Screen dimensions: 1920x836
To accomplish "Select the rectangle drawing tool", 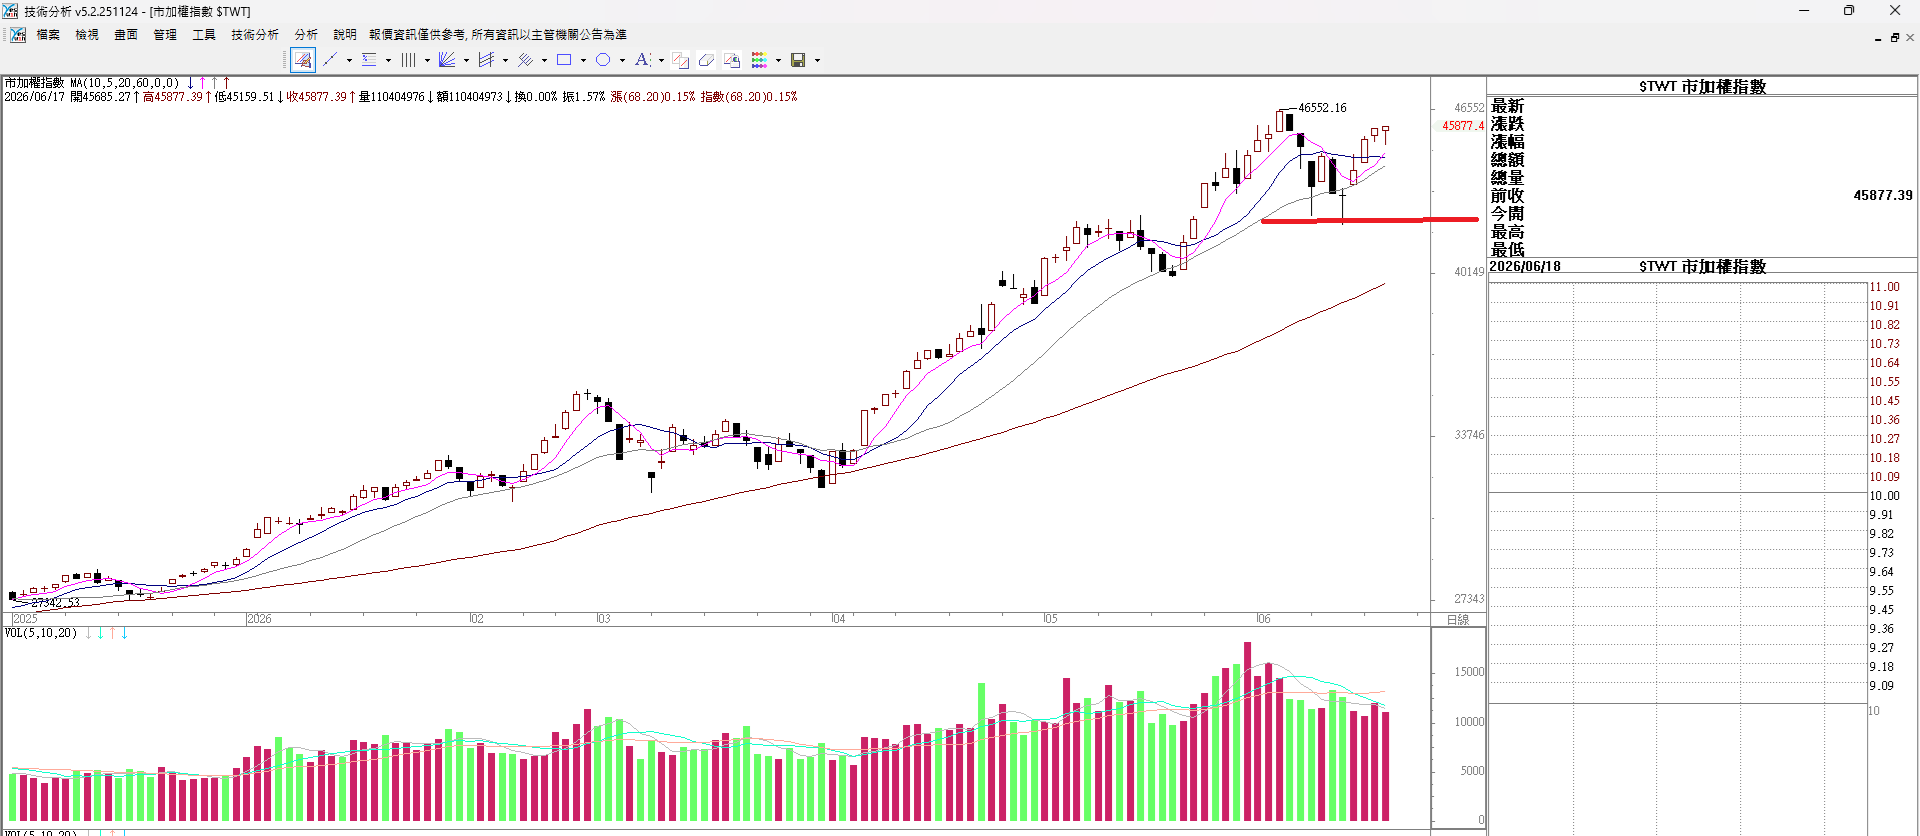I will tap(564, 60).
